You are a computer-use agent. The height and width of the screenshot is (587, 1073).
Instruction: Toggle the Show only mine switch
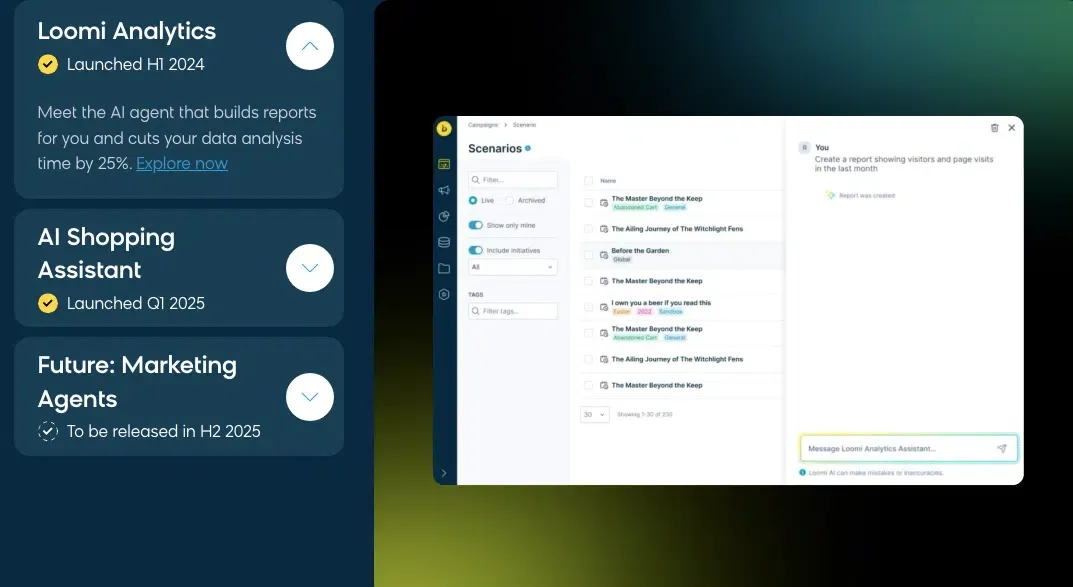pyautogui.click(x=476, y=225)
